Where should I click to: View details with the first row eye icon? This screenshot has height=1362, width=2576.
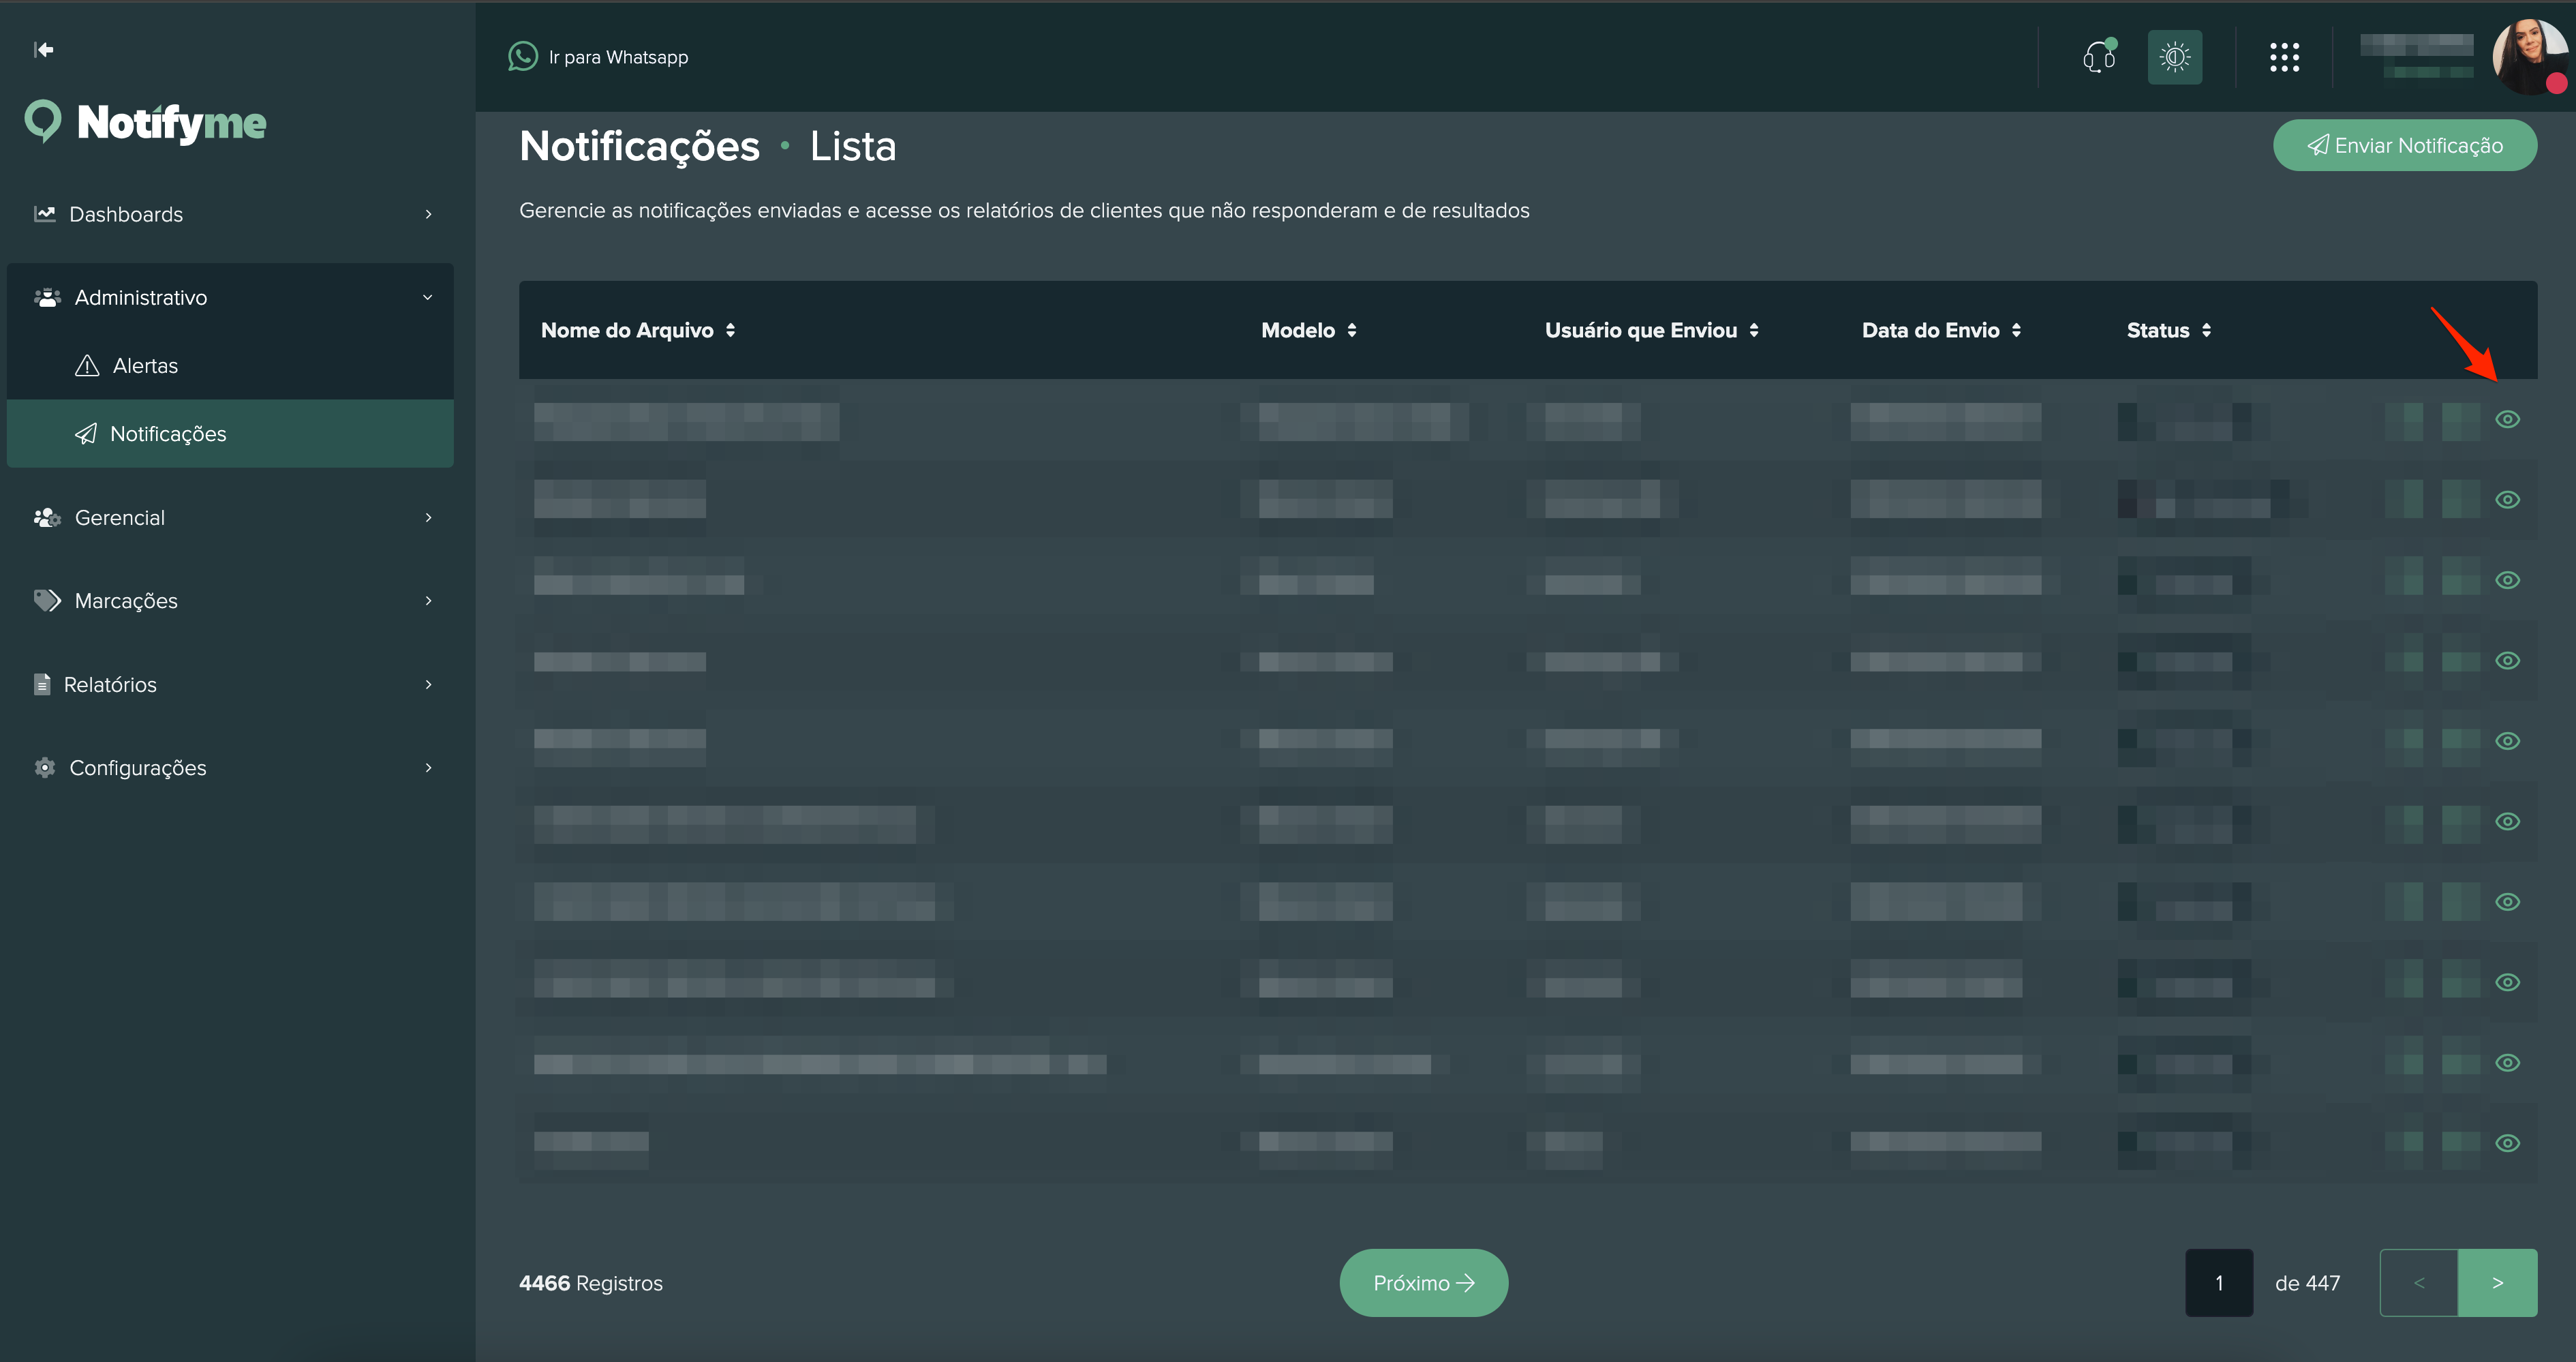tap(2509, 419)
